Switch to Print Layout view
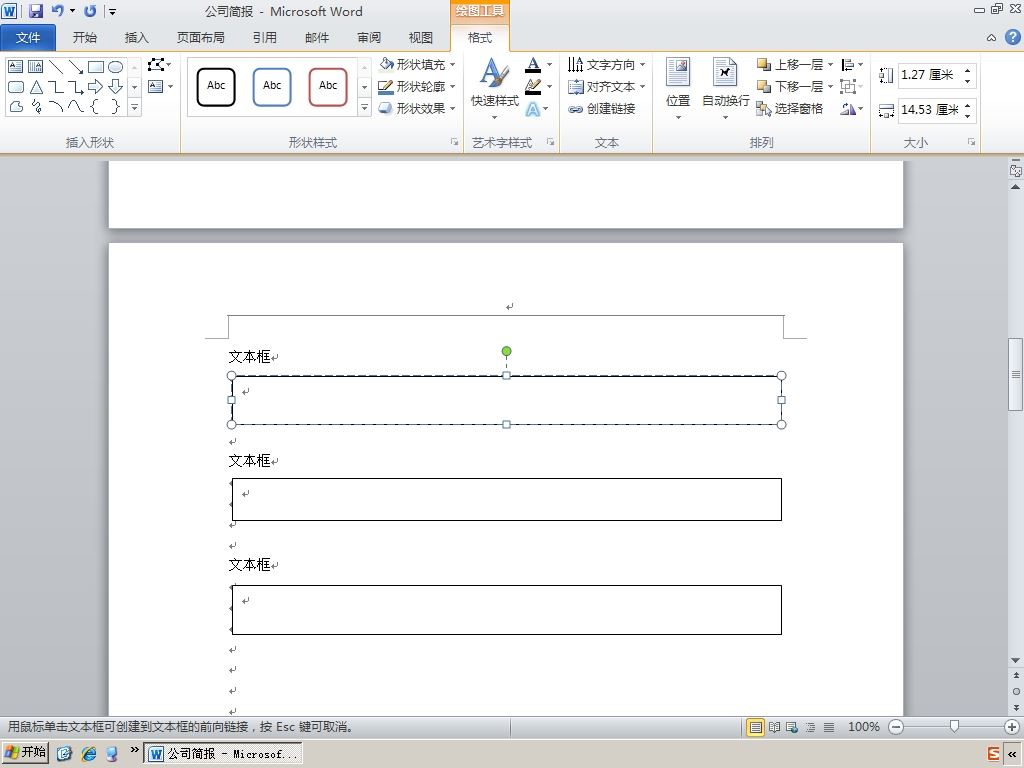Image resolution: width=1024 pixels, height=768 pixels. [x=756, y=727]
